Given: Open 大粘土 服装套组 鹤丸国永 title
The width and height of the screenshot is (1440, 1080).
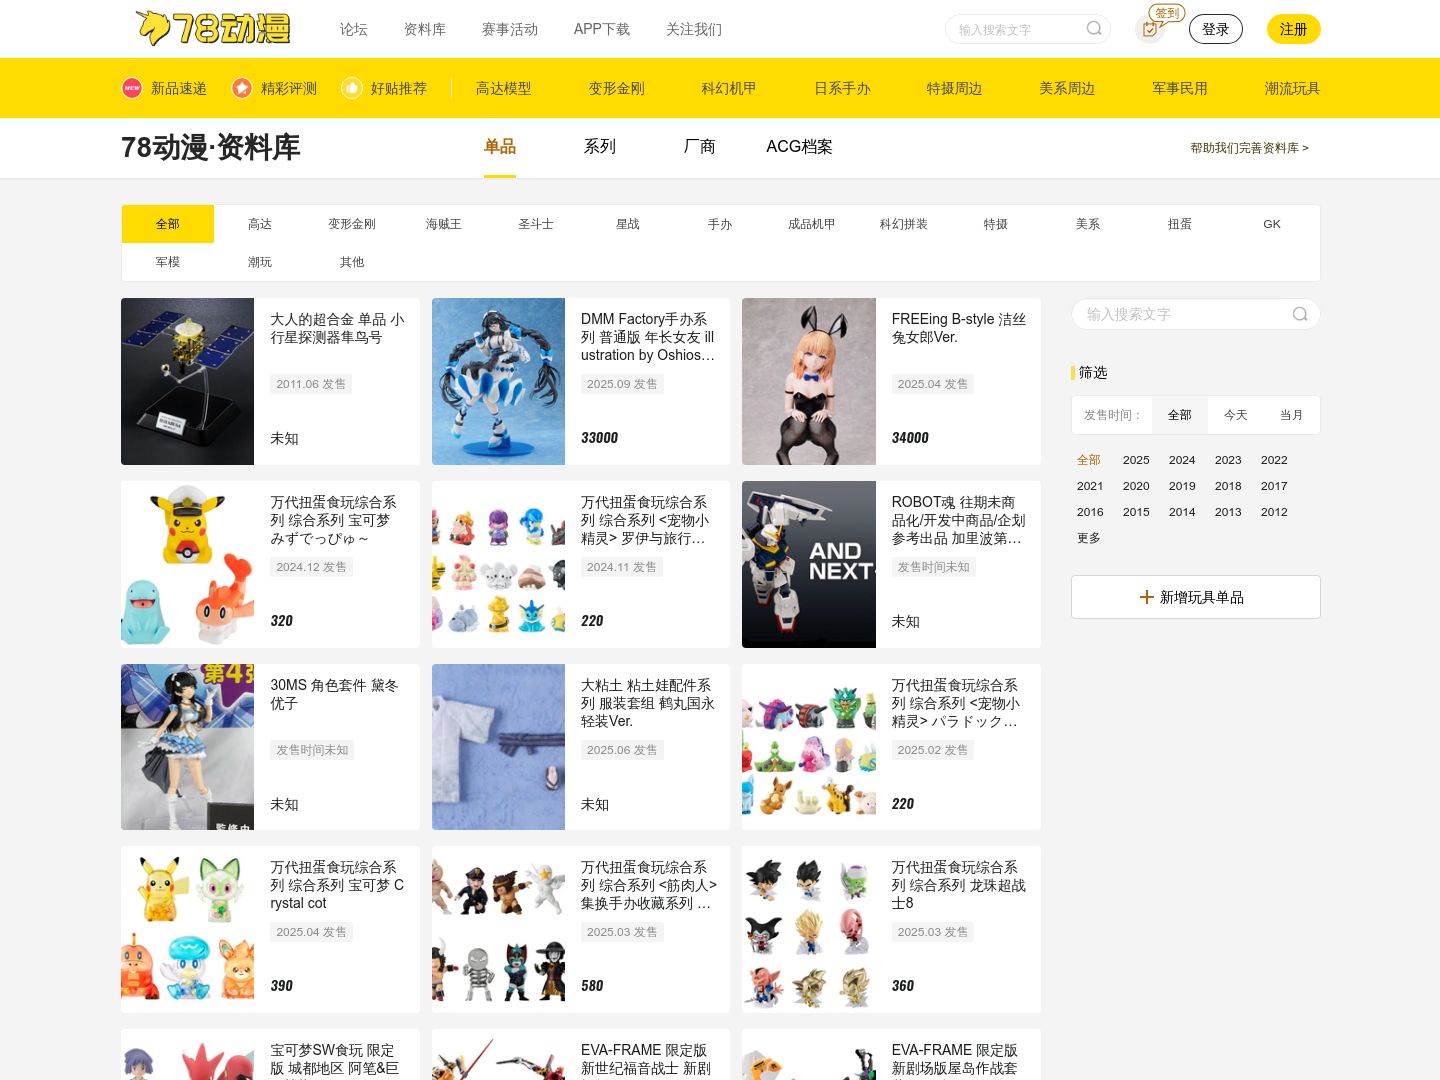Looking at the screenshot, I should (648, 703).
